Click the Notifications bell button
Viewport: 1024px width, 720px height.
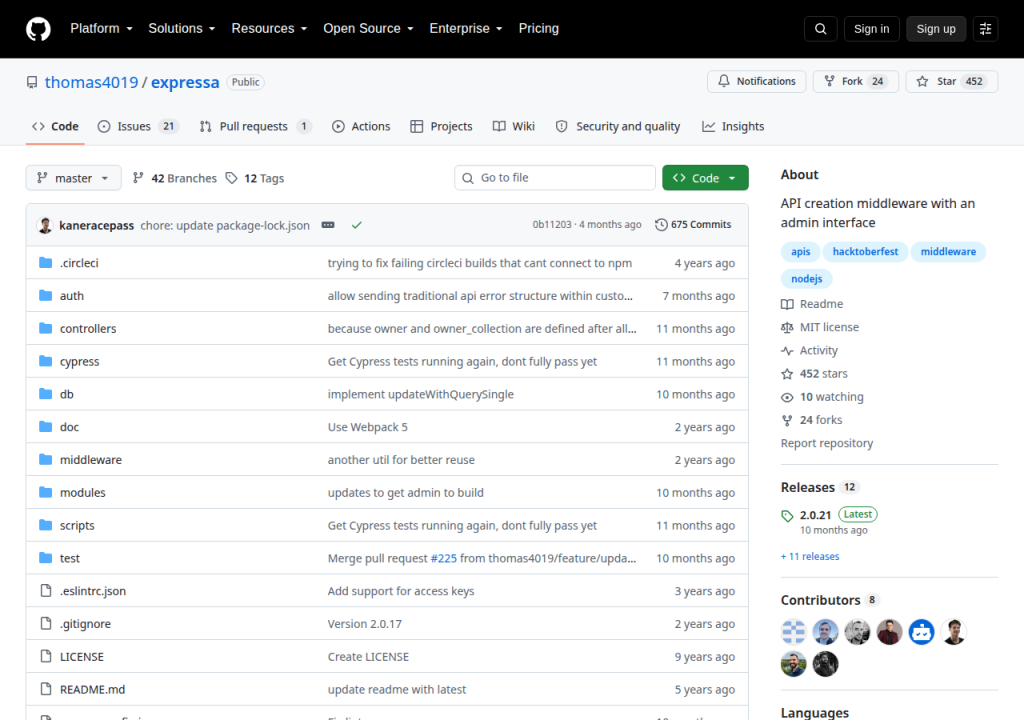pos(756,81)
